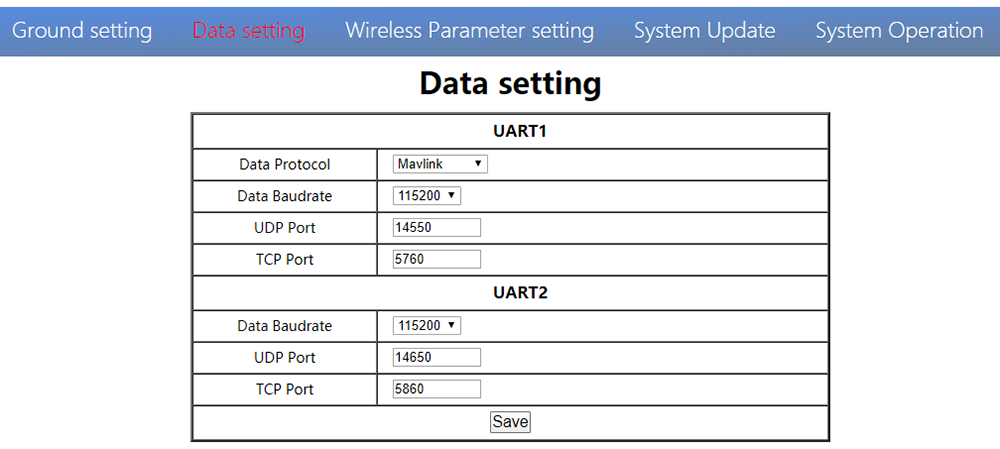1000x449 pixels.
Task: Click UART1 TCP Port field showing 5760
Action: 437,260
